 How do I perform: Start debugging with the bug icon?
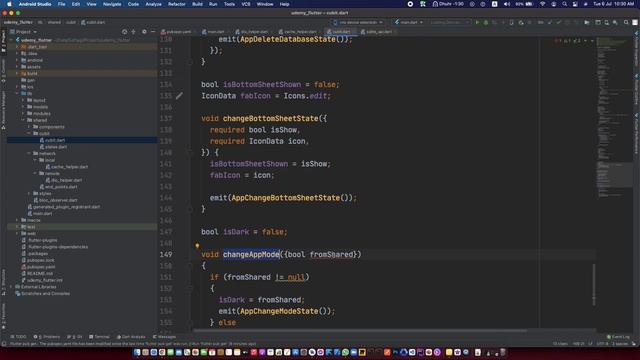[x=486, y=22]
